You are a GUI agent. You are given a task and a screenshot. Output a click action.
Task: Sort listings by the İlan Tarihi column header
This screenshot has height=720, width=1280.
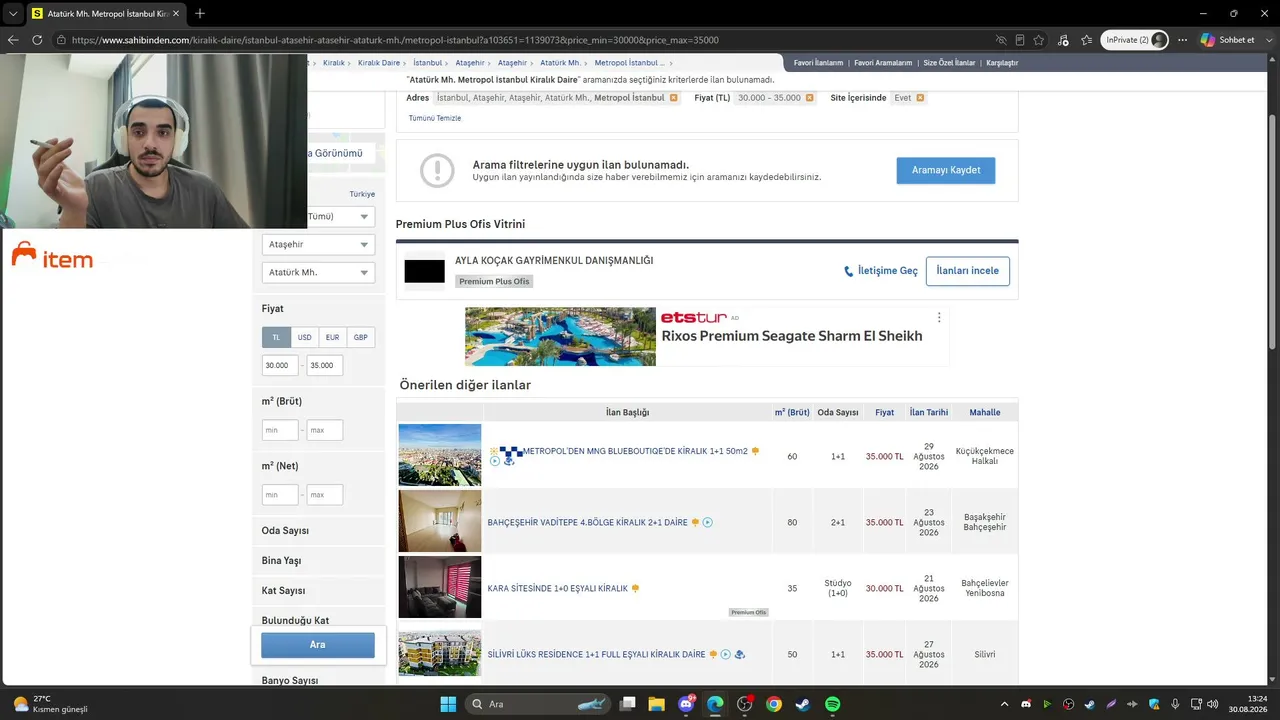tap(929, 412)
